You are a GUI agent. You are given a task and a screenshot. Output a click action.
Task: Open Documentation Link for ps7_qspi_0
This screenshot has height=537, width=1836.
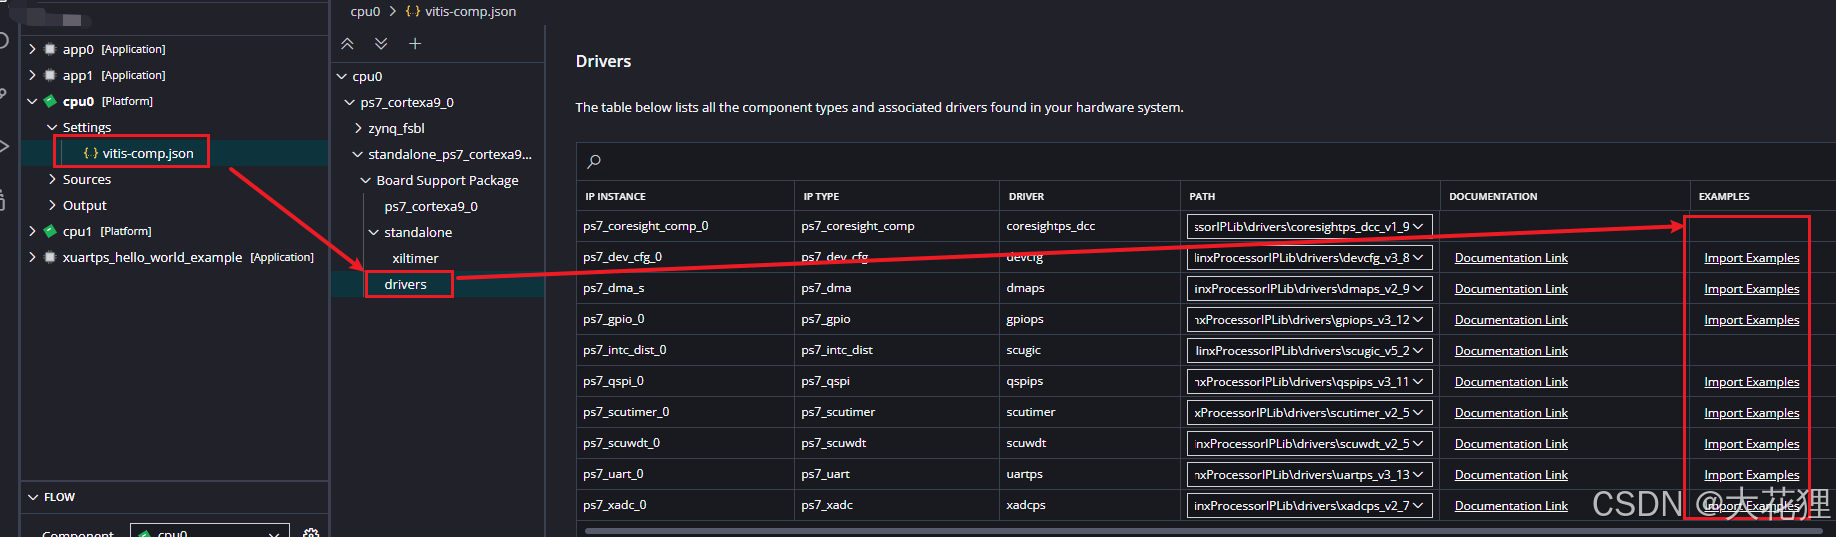1511,382
